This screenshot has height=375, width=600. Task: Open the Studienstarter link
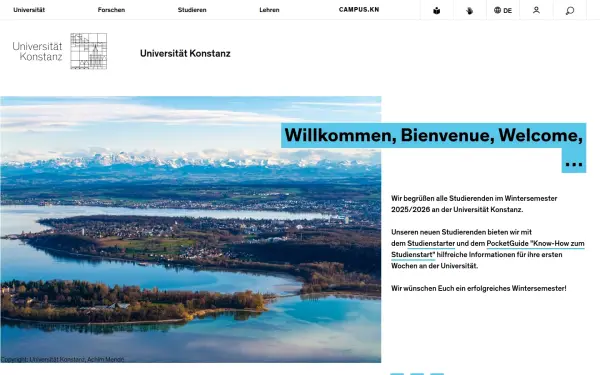431,243
